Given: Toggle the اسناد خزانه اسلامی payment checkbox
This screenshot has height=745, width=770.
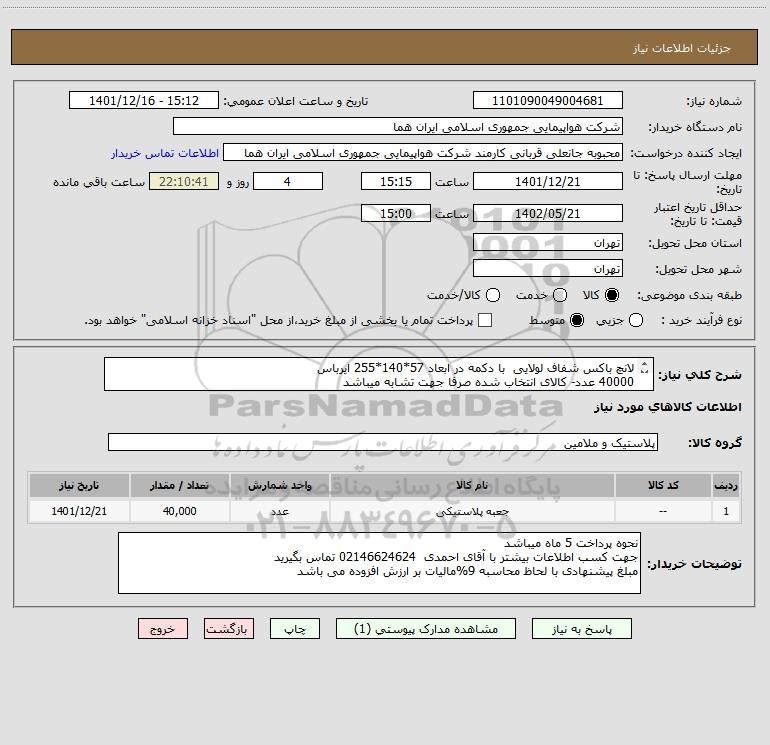Looking at the screenshot, I should click(x=485, y=320).
